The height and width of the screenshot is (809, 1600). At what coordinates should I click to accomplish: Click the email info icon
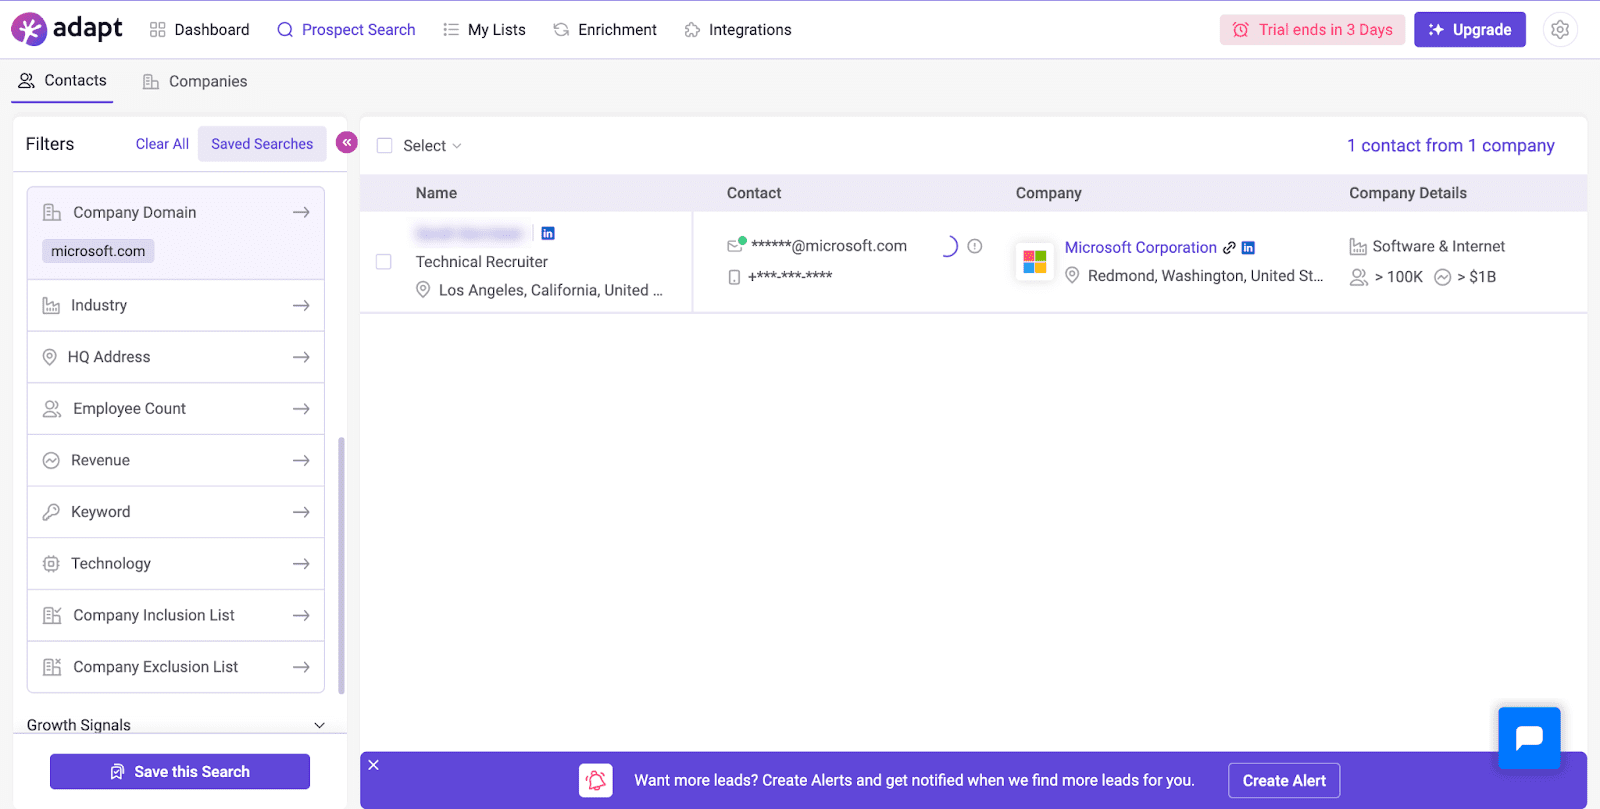tap(975, 246)
